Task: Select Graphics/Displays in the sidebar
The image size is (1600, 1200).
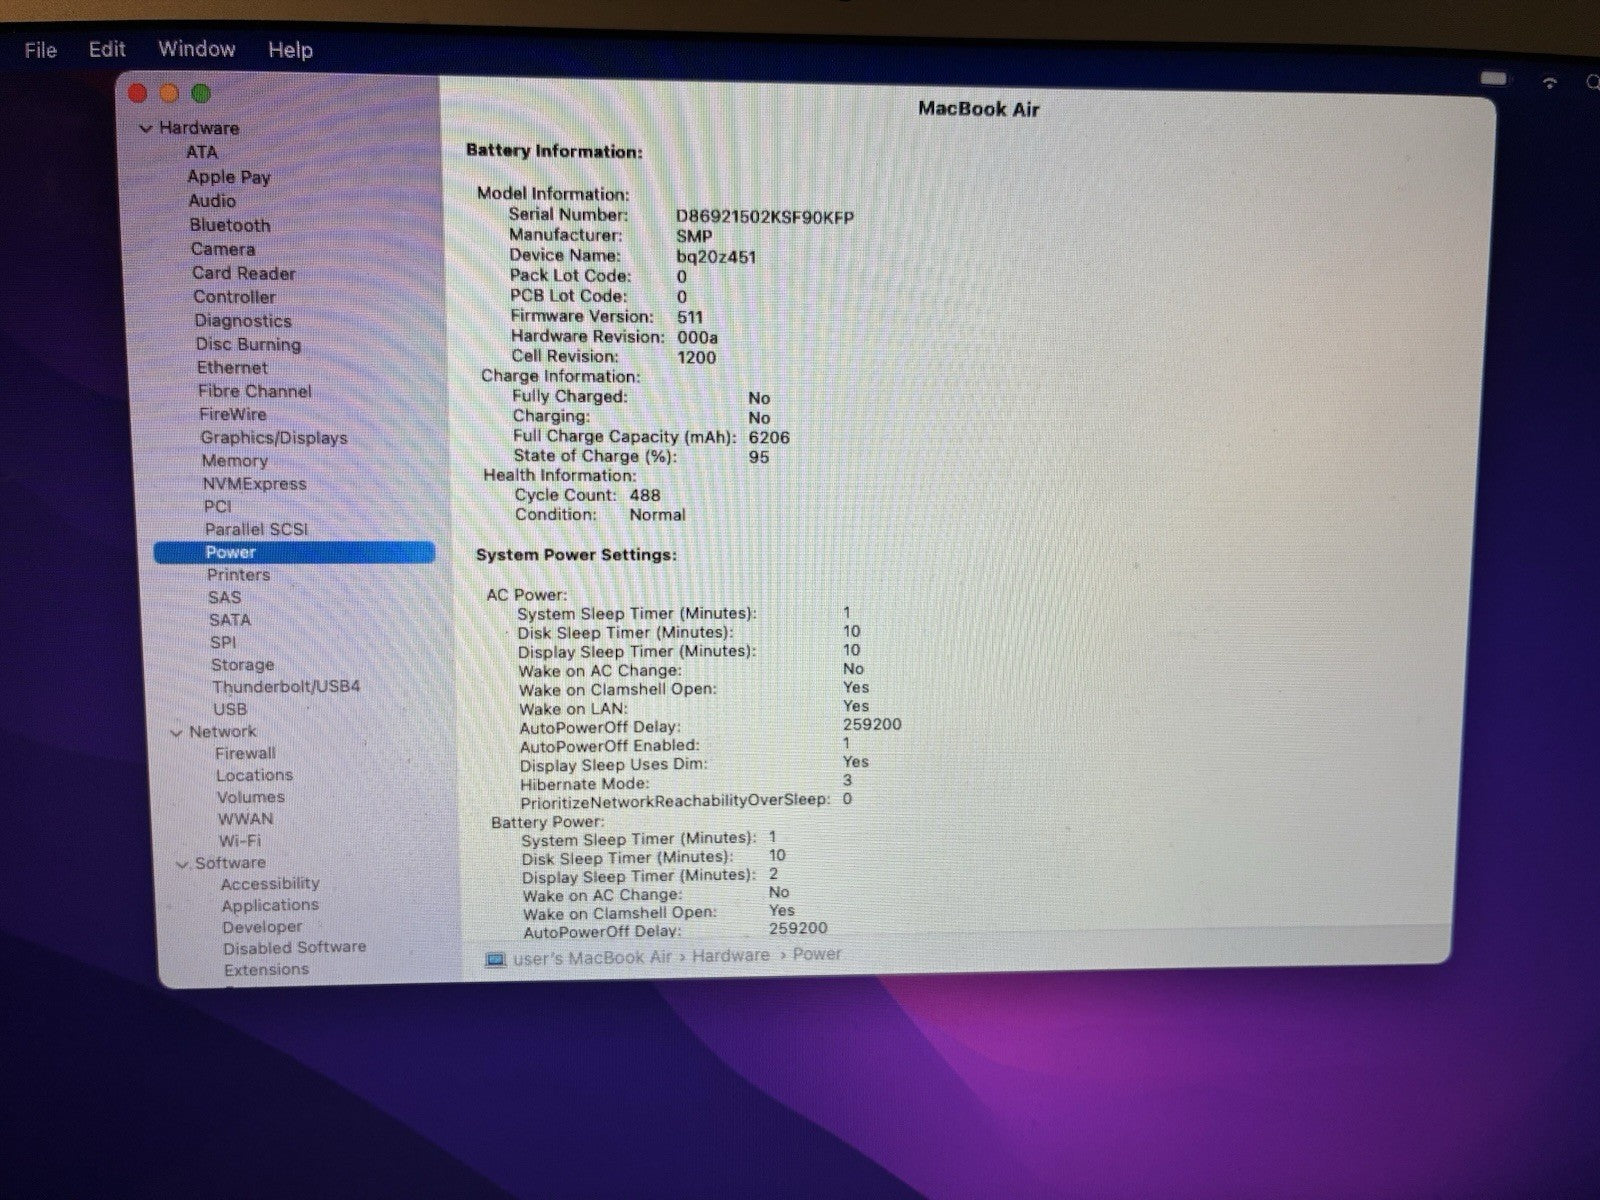Action: tap(273, 438)
